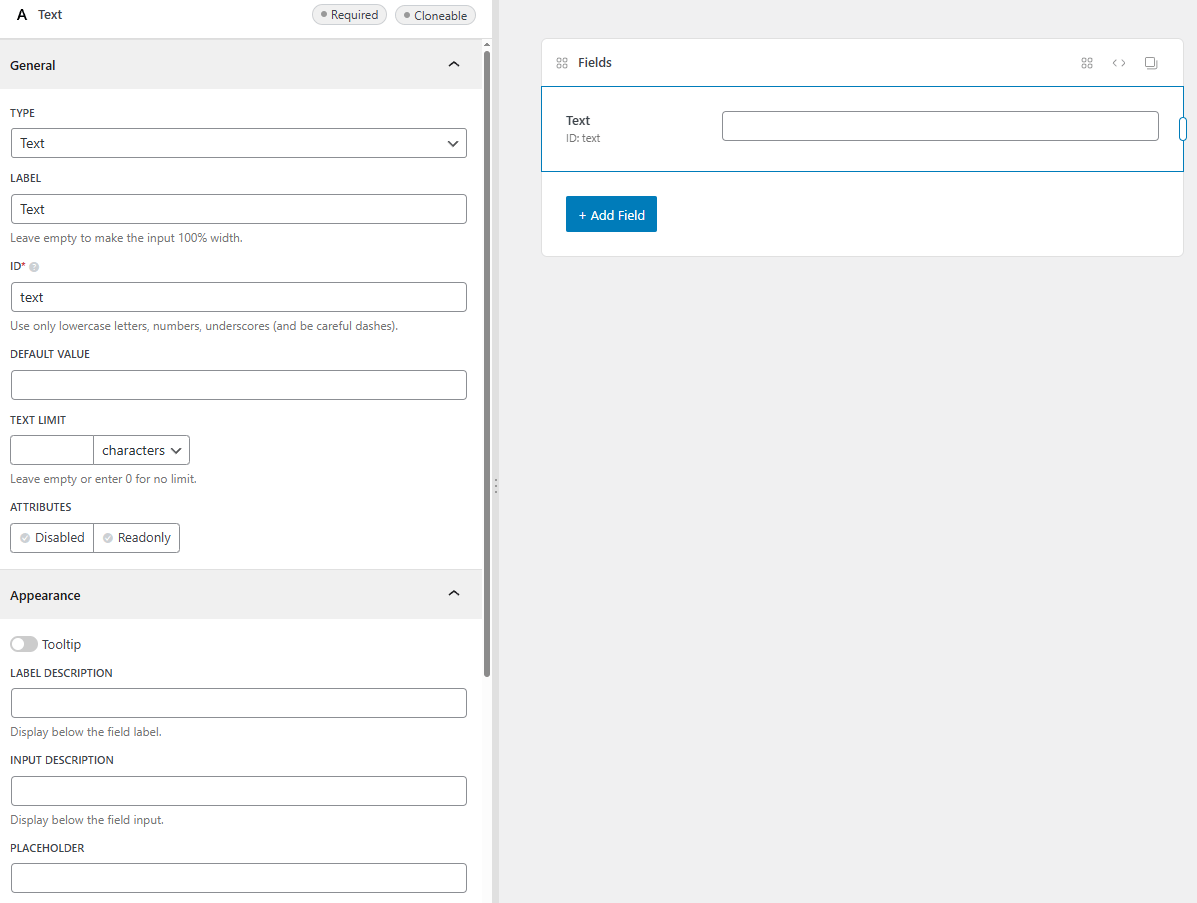
Task: Toggle the Disabled attribute
Action: (x=52, y=538)
